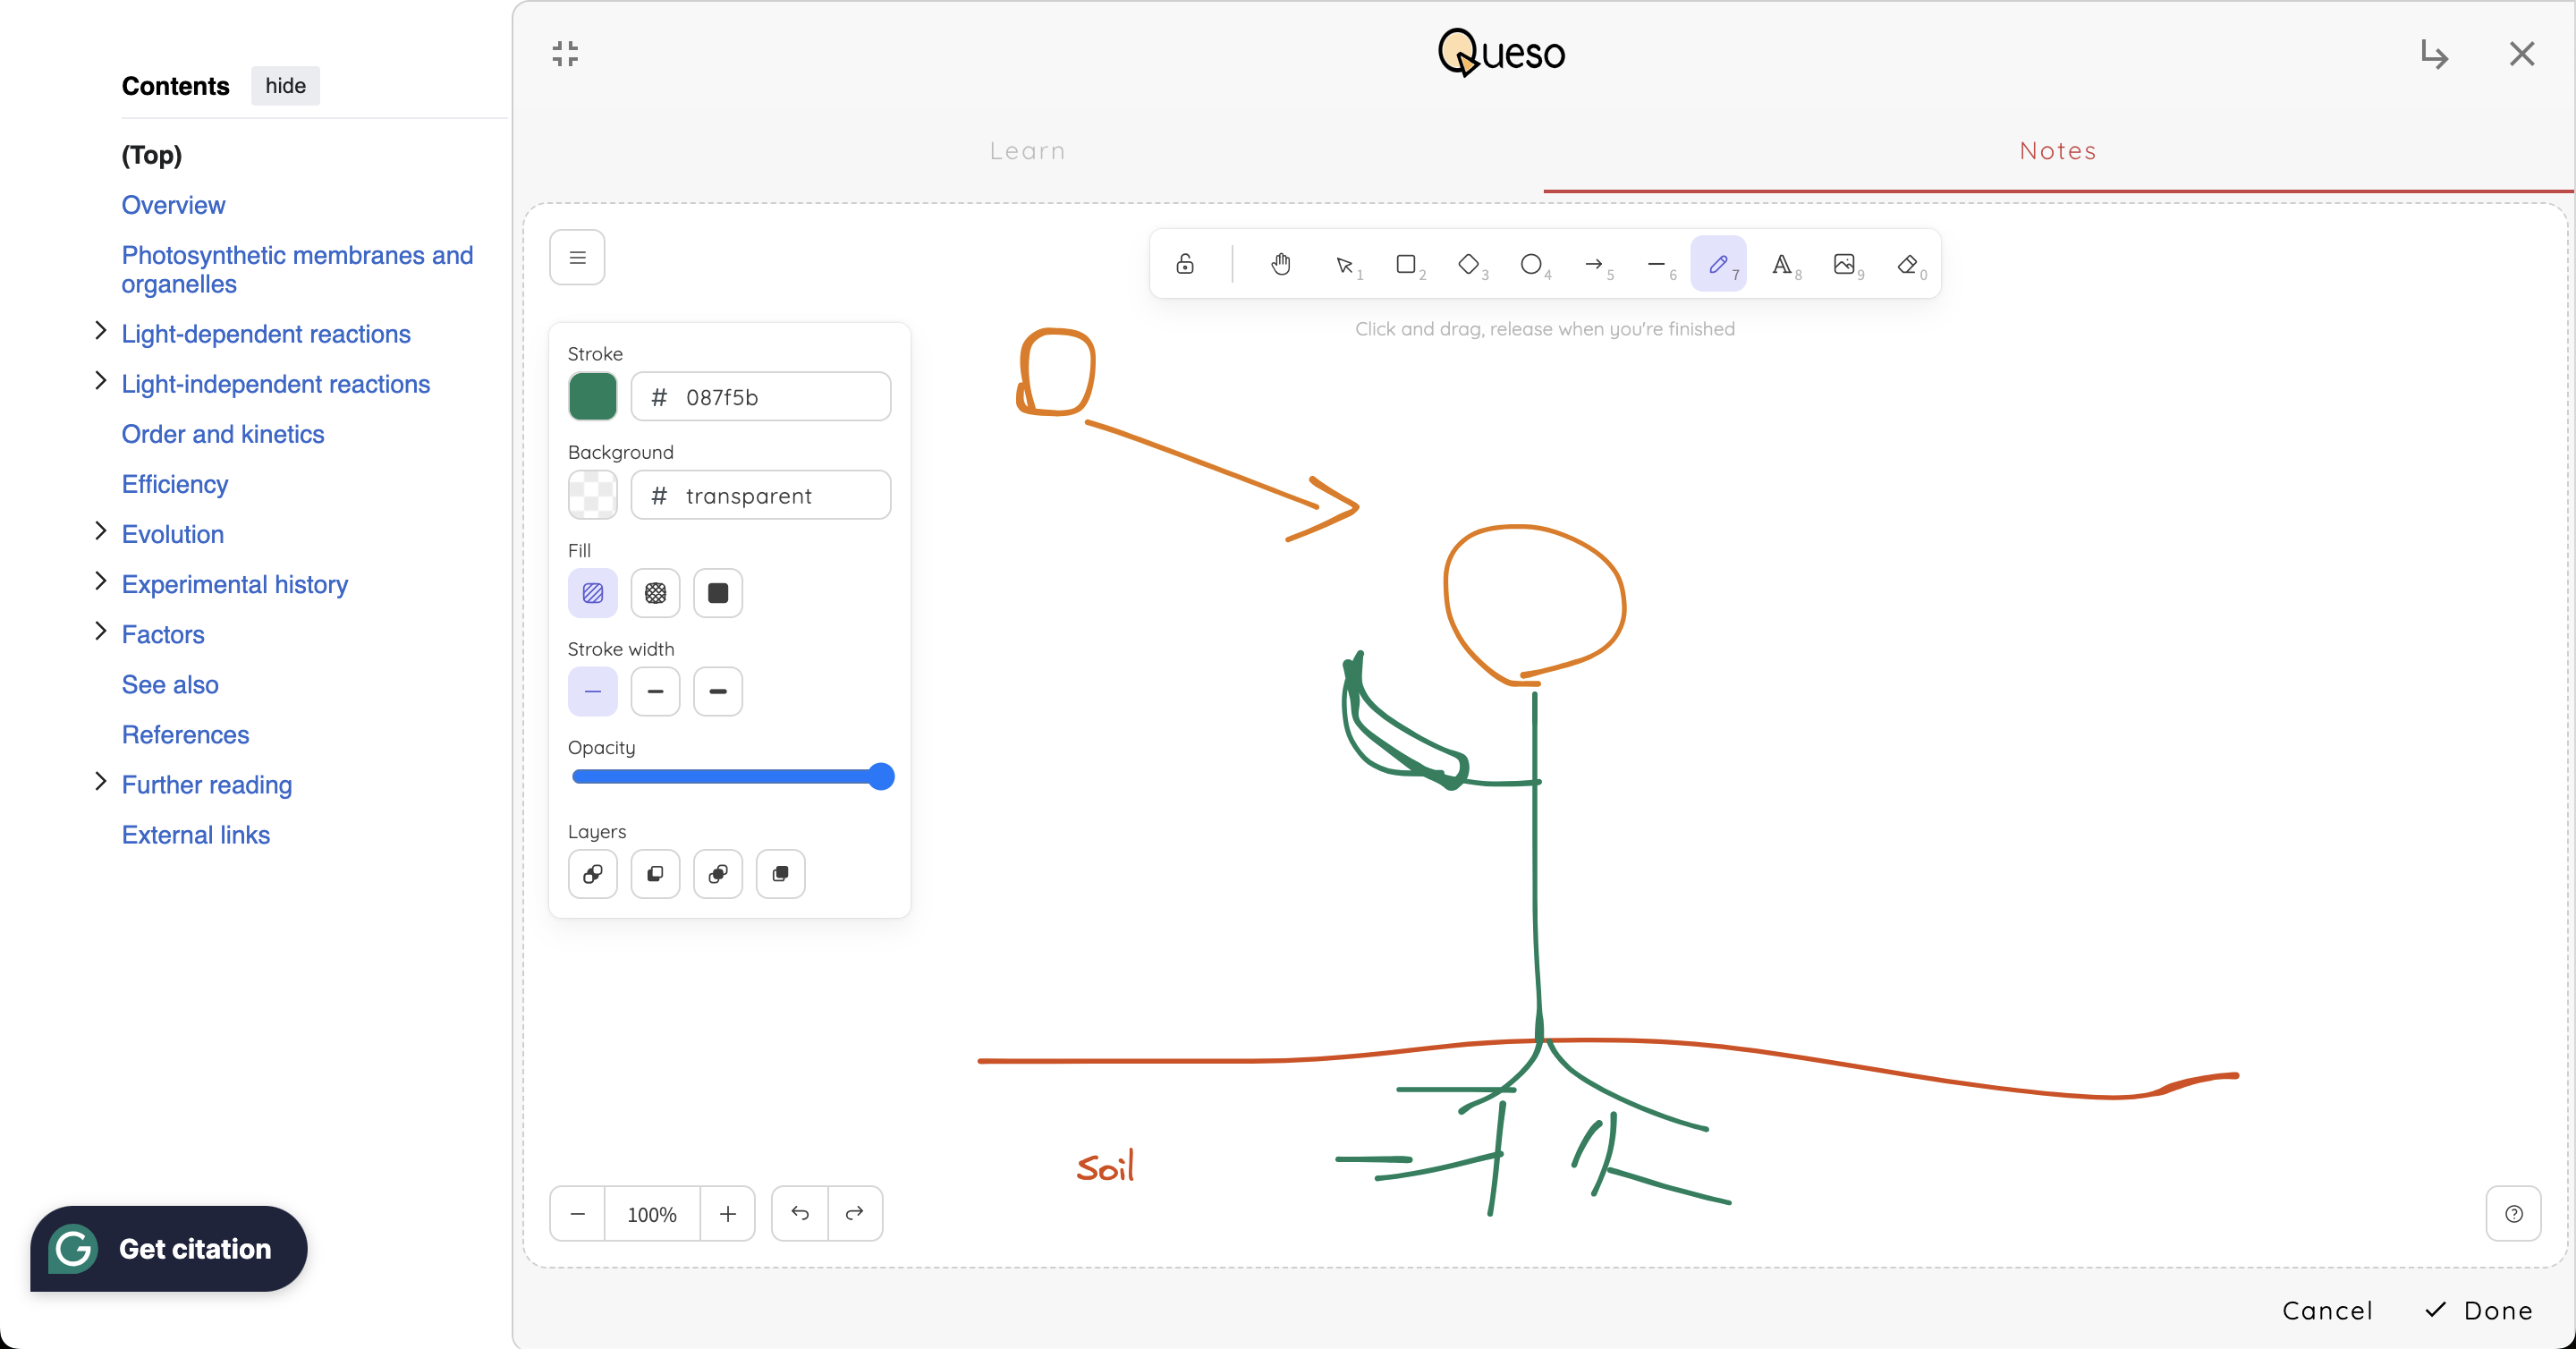The width and height of the screenshot is (2576, 1349).
Task: Expand the Light-dependent reactions section
Action: coord(100,331)
